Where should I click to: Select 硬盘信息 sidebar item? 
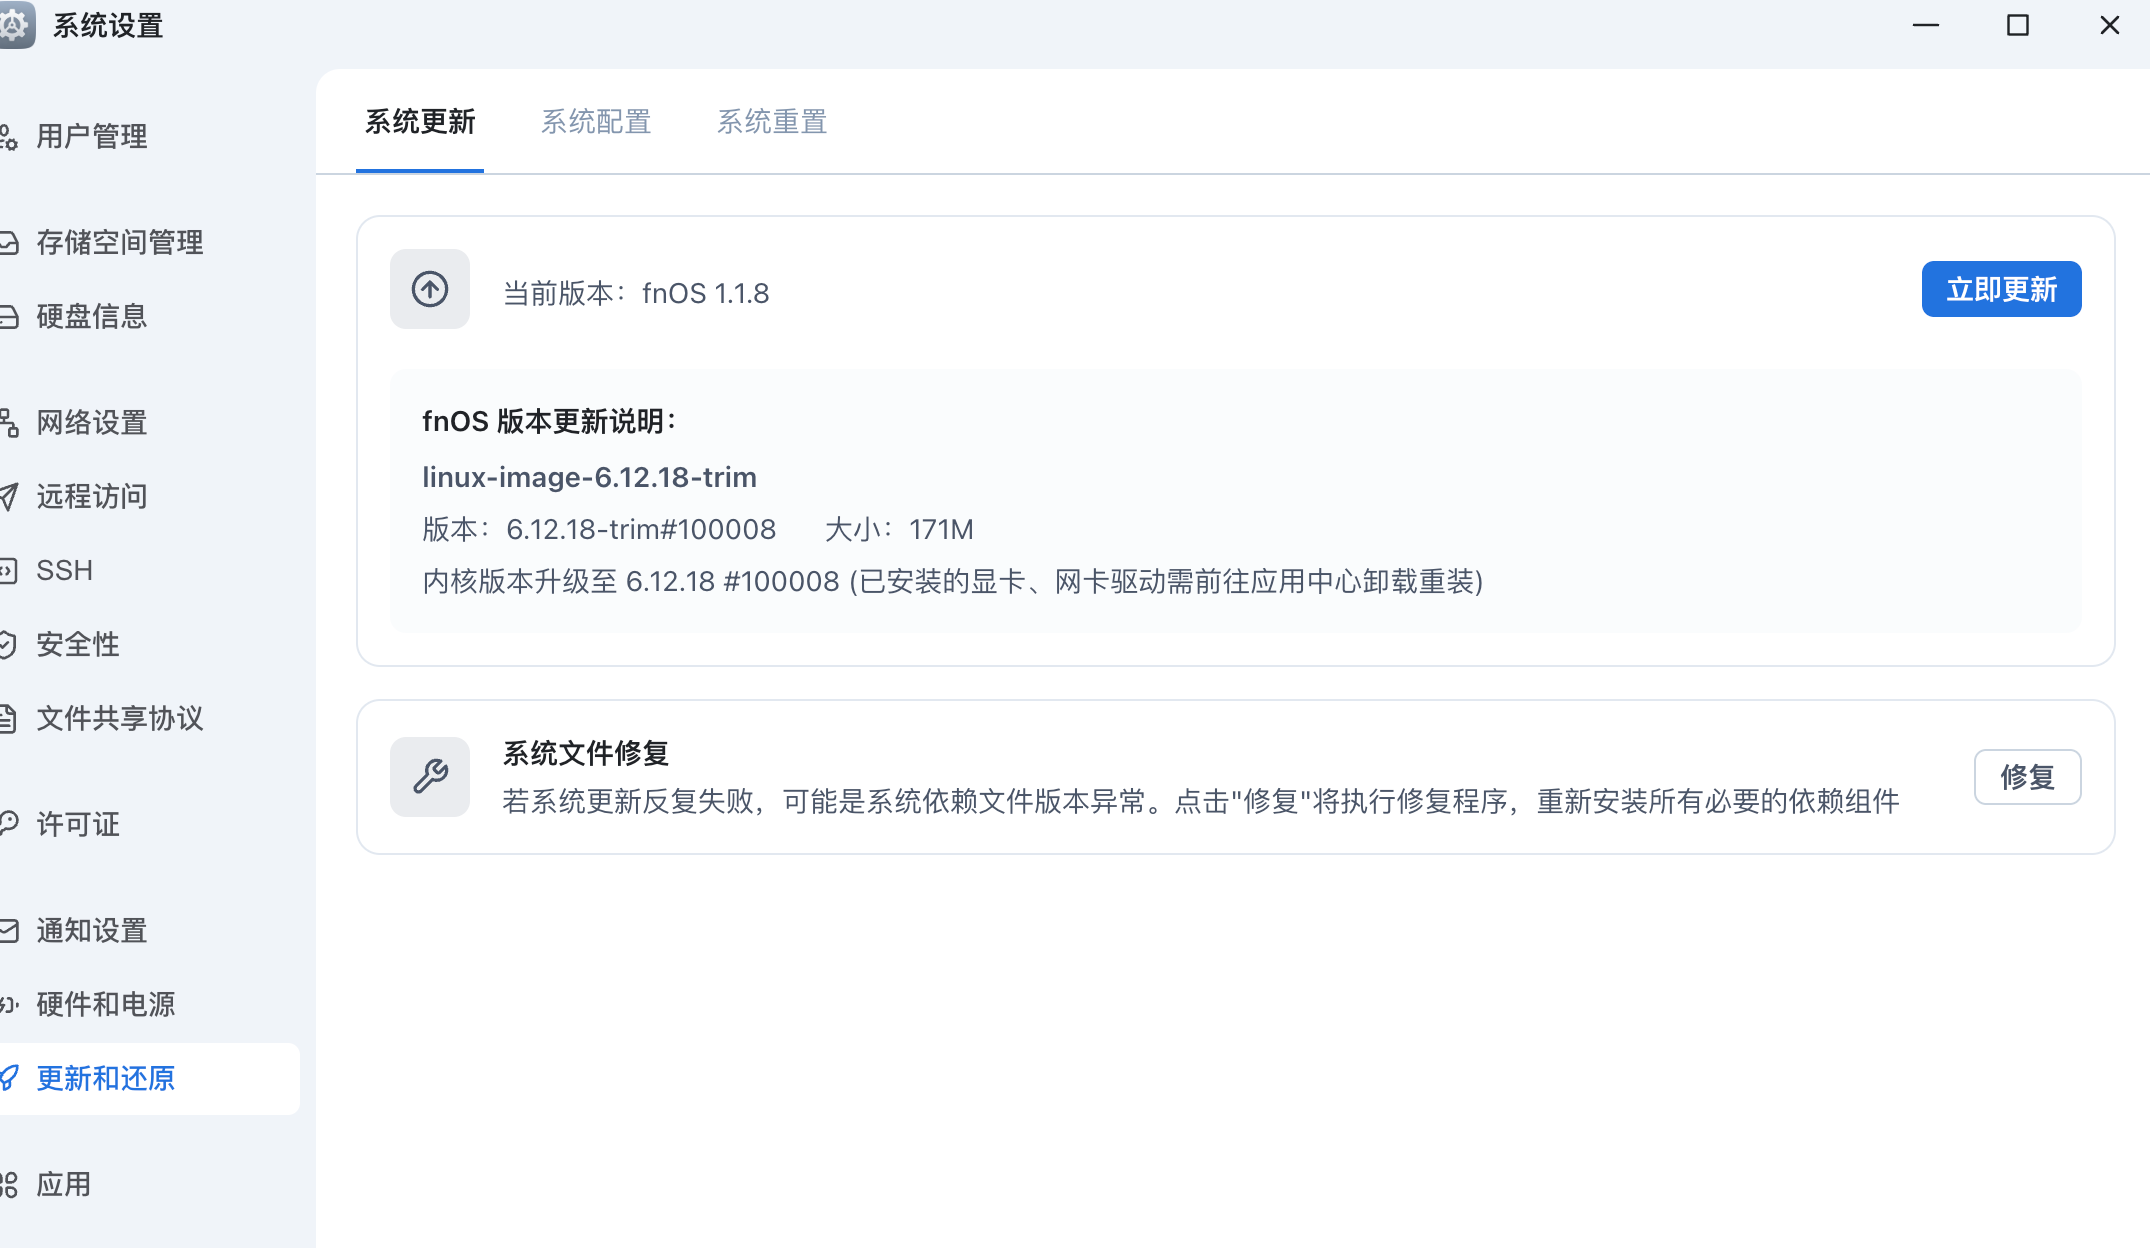tap(92, 316)
